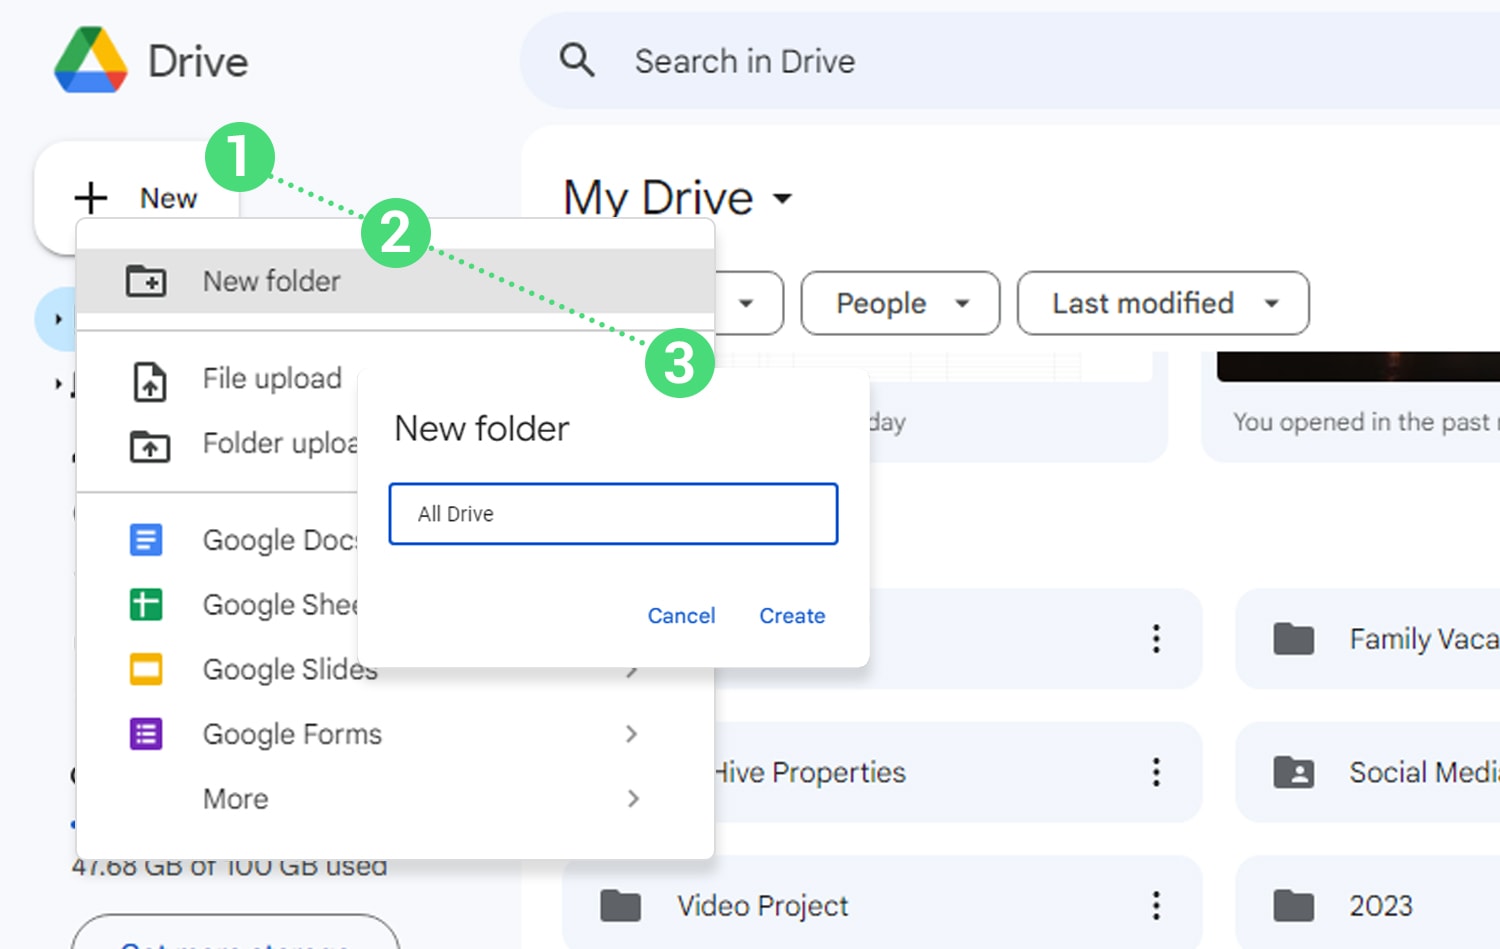The height and width of the screenshot is (949, 1500).
Task: Click the New folder plus icon
Action: pos(146,281)
